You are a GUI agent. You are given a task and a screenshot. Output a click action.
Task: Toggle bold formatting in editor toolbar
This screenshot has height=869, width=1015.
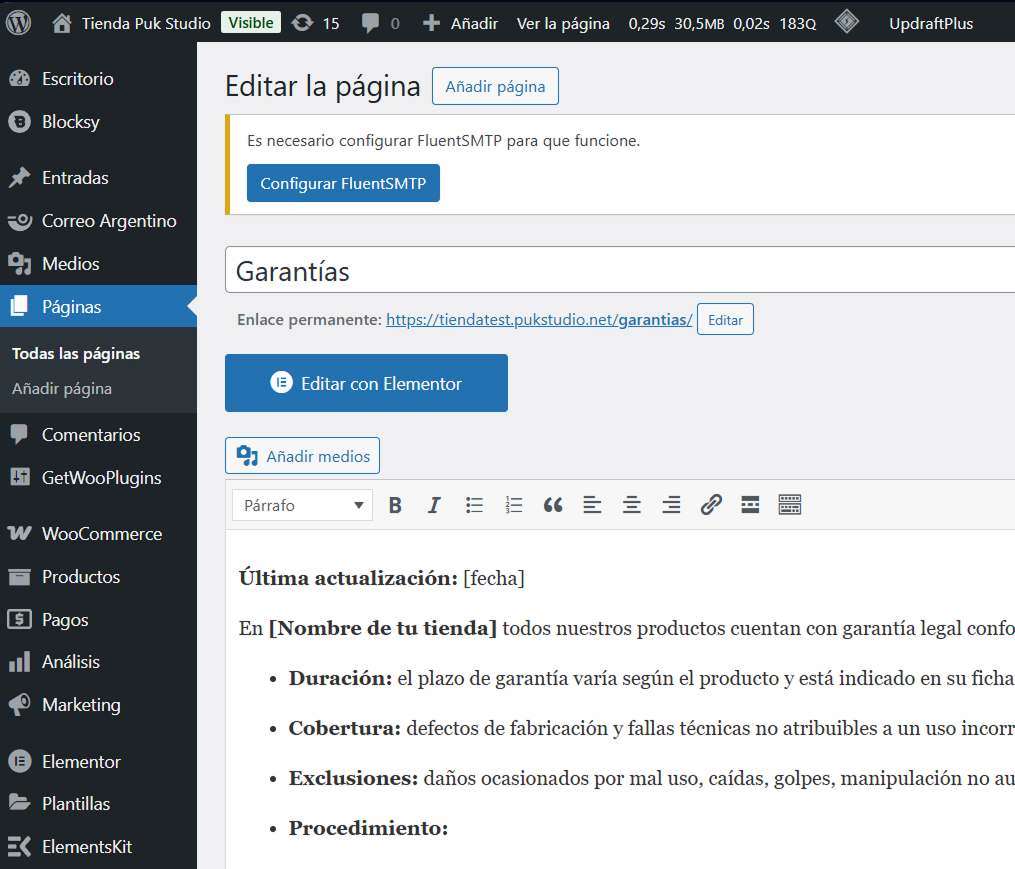[x=395, y=506]
